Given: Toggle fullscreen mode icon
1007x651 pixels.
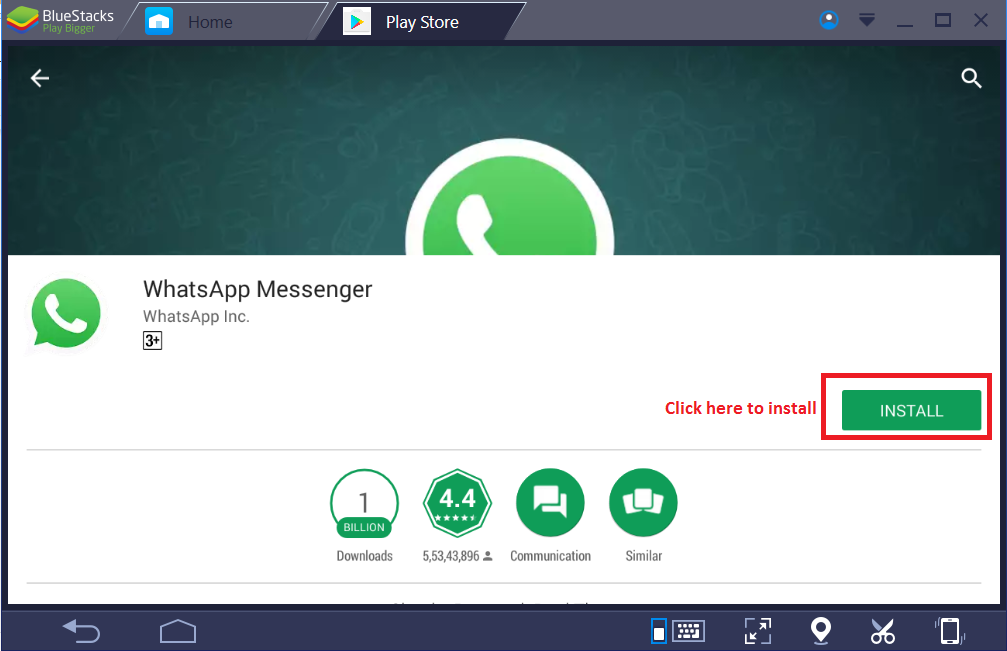Looking at the screenshot, I should (x=758, y=631).
